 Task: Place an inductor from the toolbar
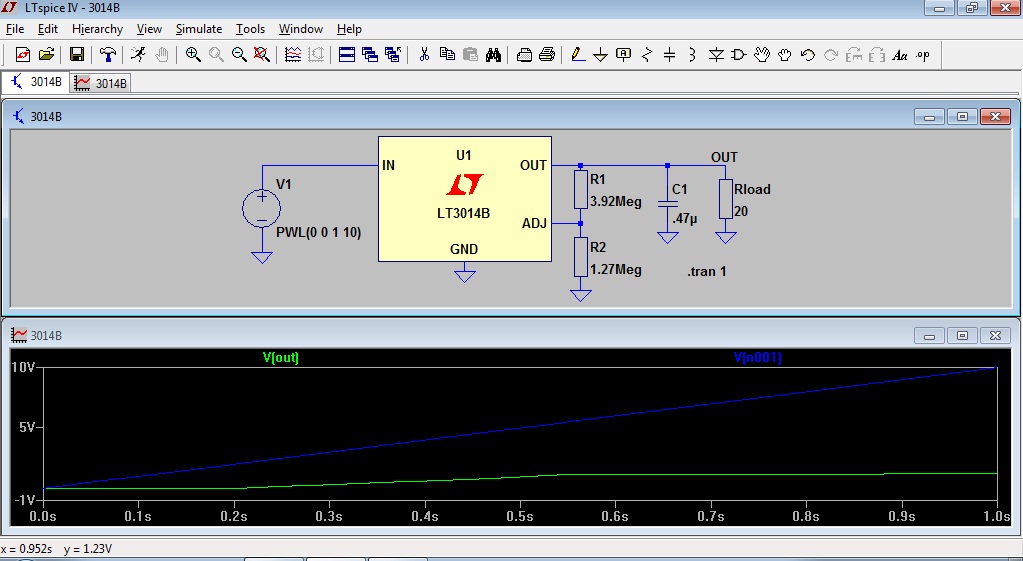pyautogui.click(x=692, y=55)
